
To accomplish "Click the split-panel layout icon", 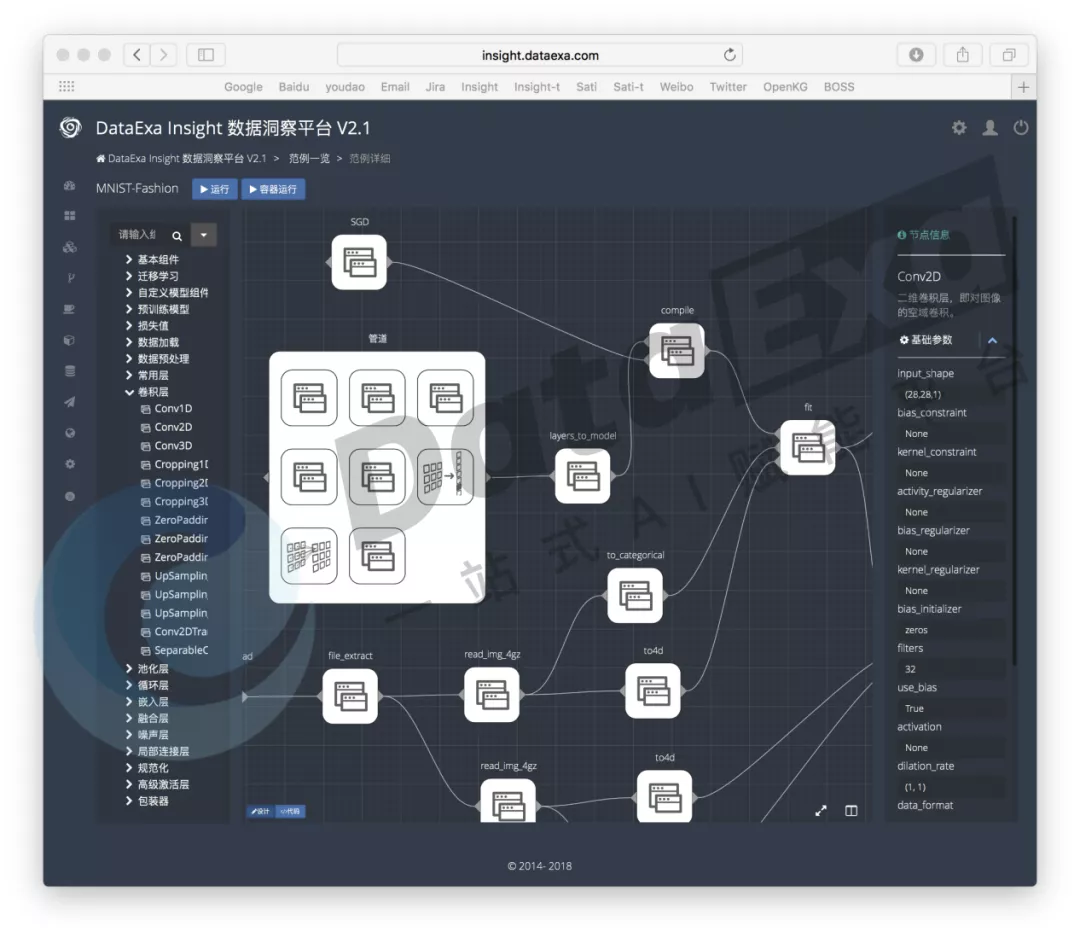I will pyautogui.click(x=851, y=811).
